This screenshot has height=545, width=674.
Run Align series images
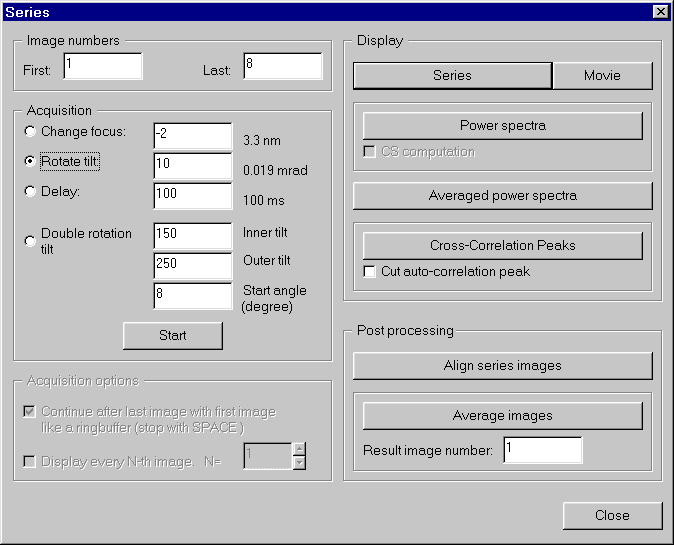(x=502, y=365)
